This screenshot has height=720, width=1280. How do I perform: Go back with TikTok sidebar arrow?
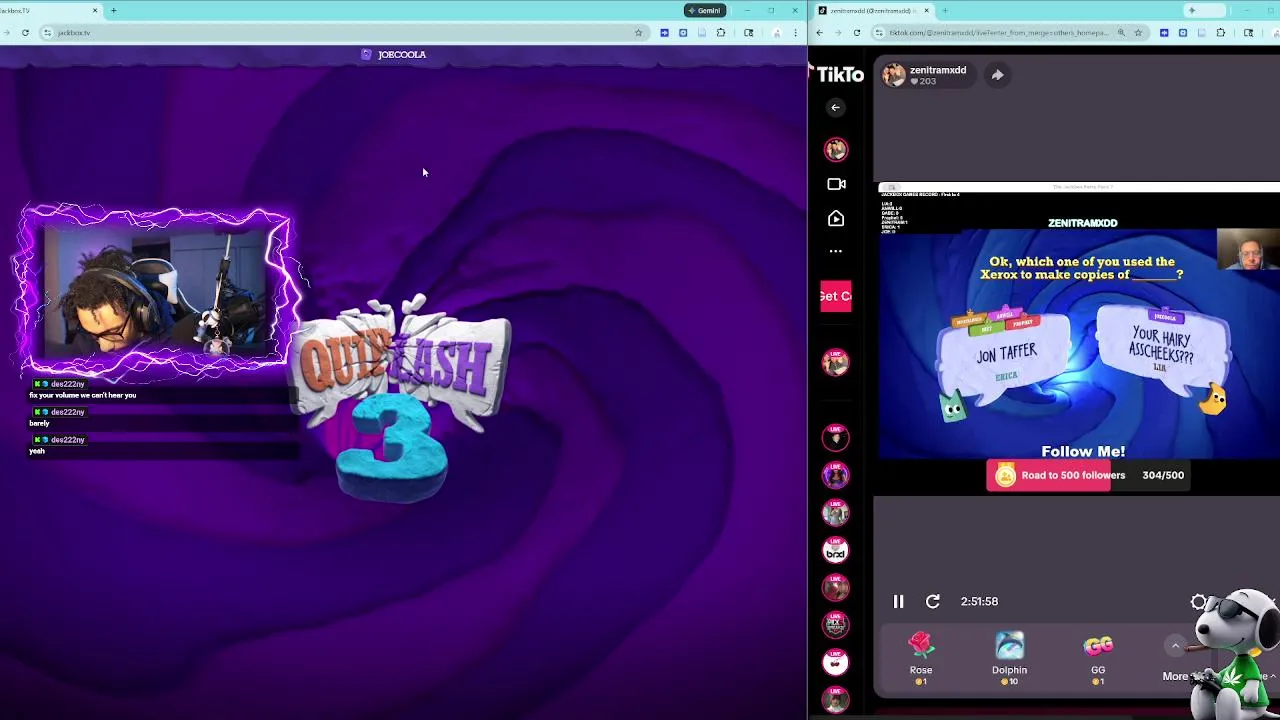tap(835, 107)
